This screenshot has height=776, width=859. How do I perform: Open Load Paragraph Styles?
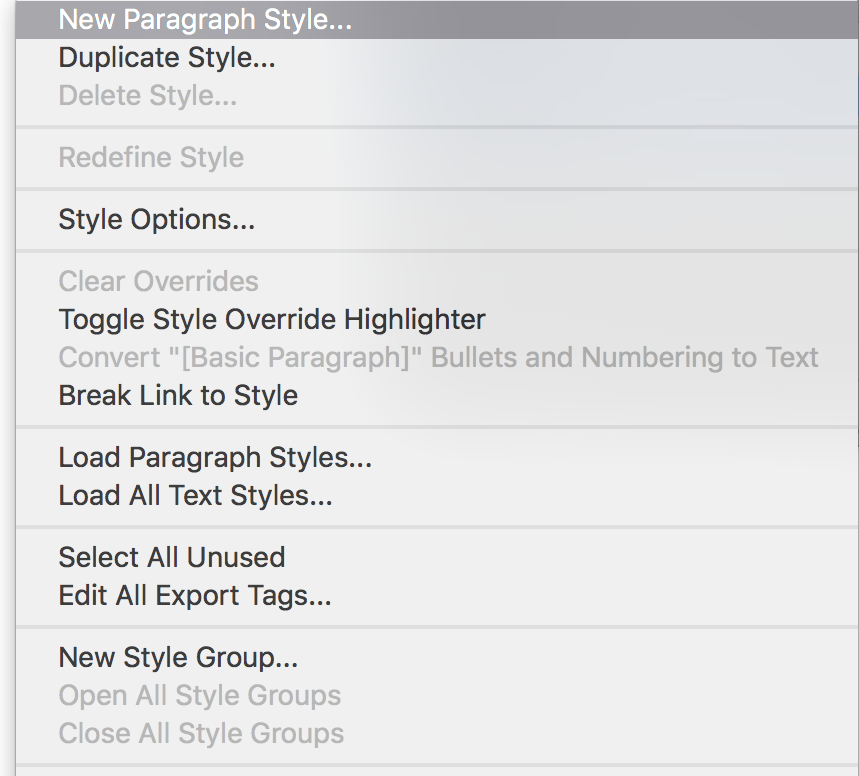pos(215,458)
